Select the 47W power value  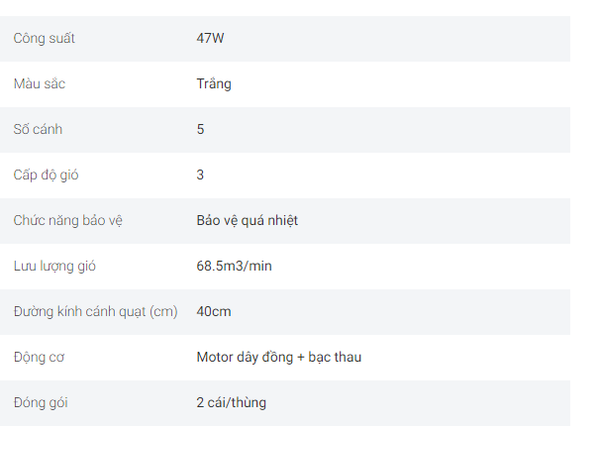tap(210, 38)
